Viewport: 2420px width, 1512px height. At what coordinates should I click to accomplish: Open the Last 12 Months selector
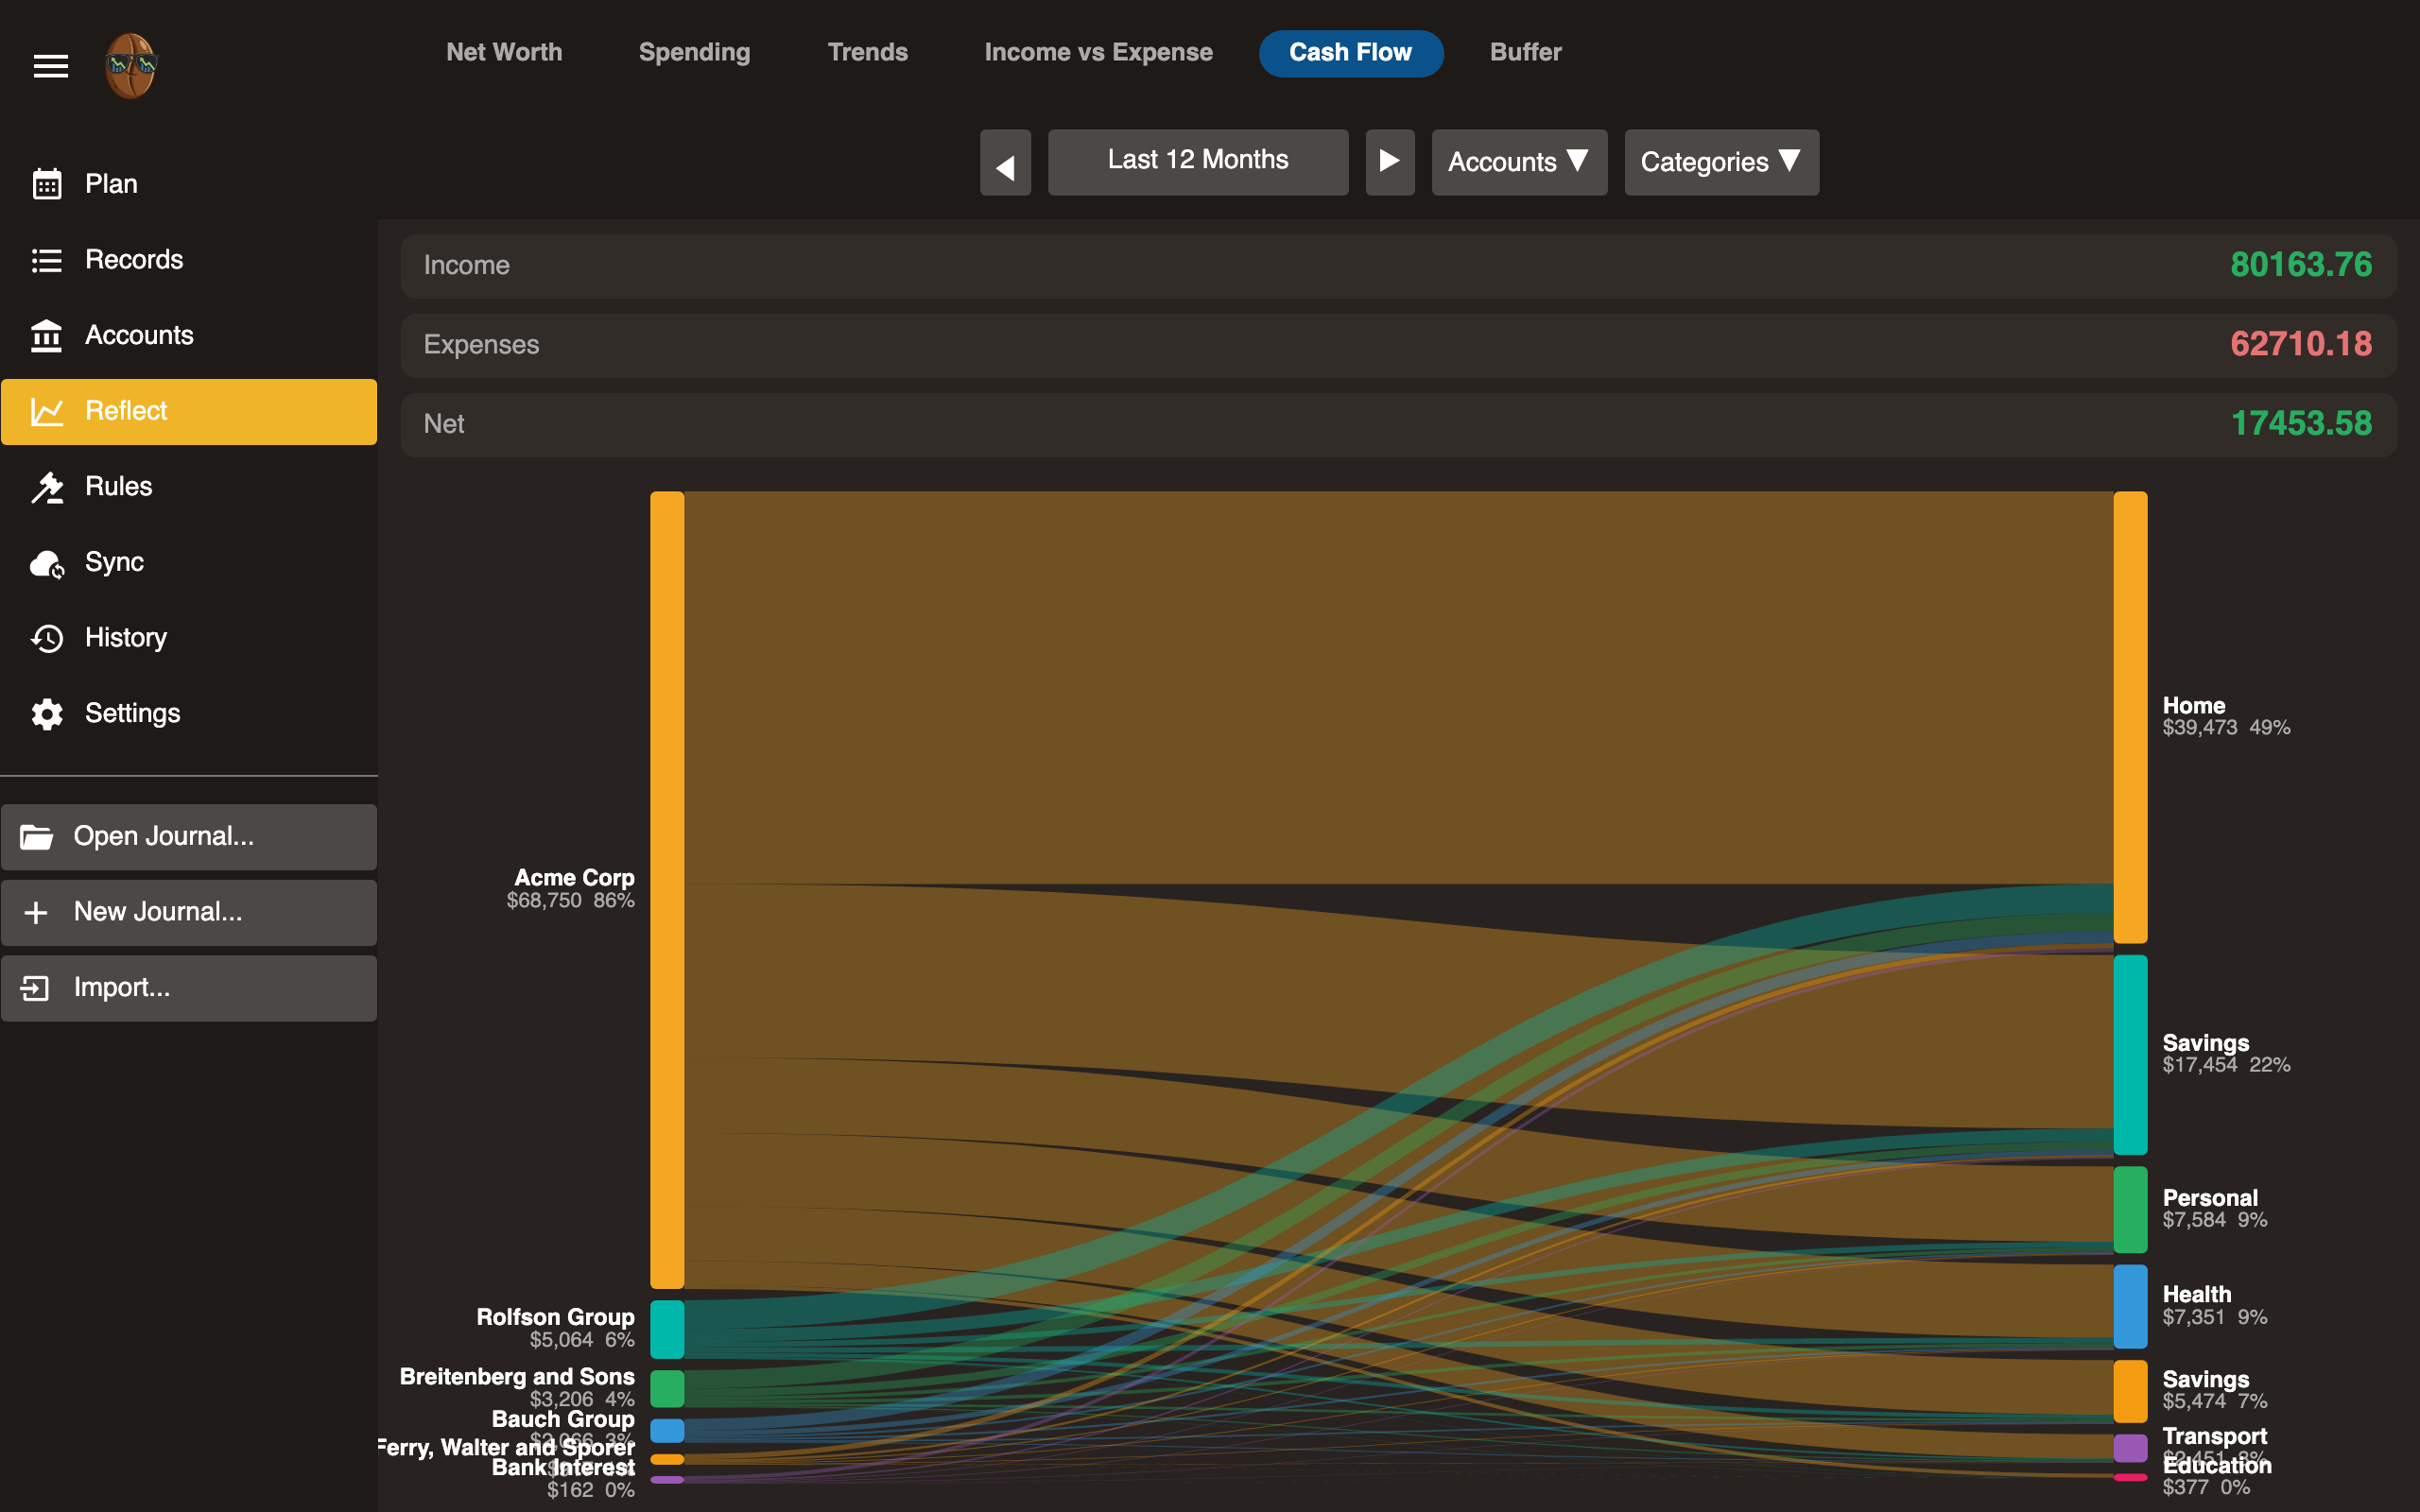point(1197,161)
